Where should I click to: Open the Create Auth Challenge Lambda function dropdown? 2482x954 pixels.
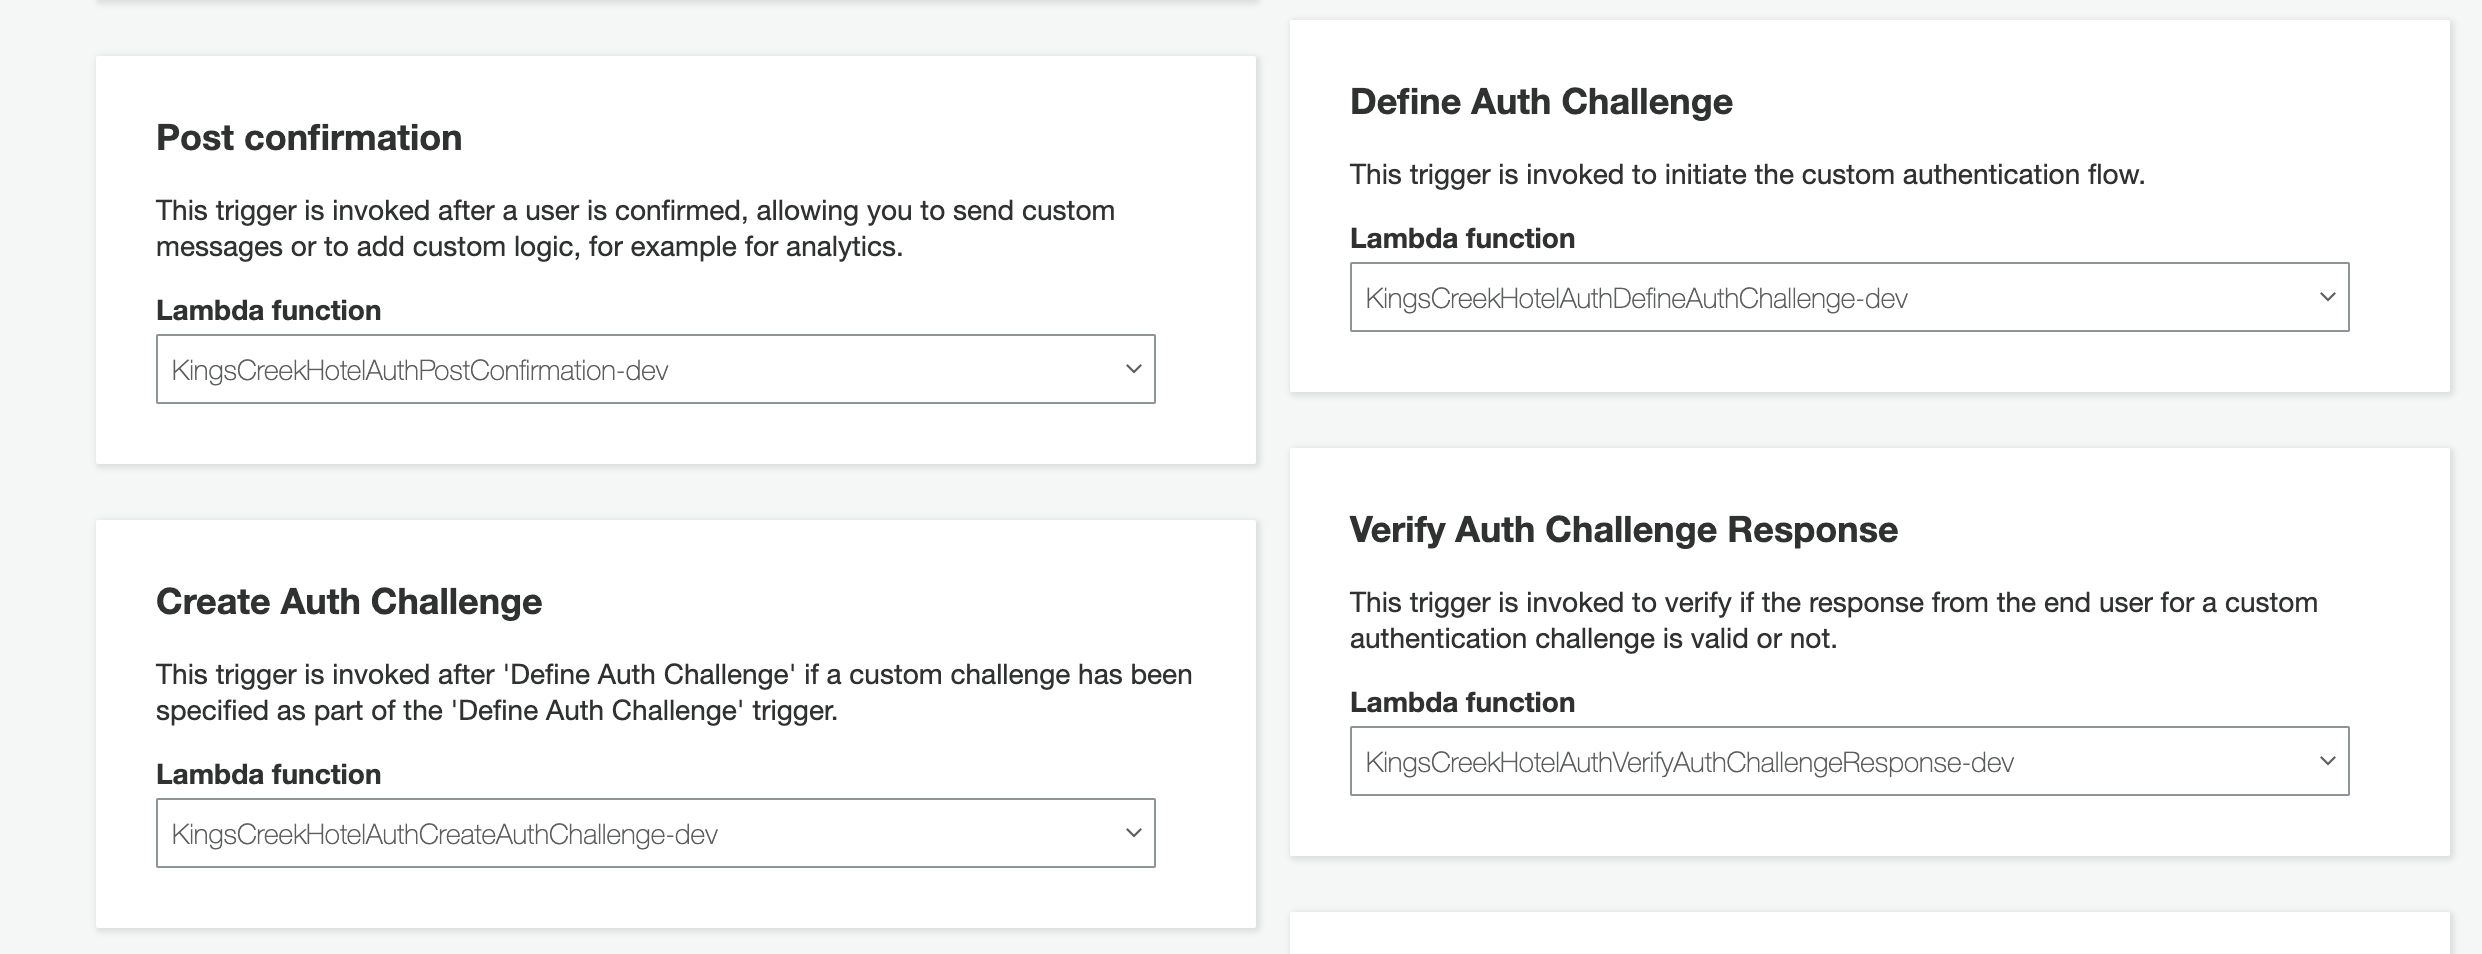click(x=655, y=832)
